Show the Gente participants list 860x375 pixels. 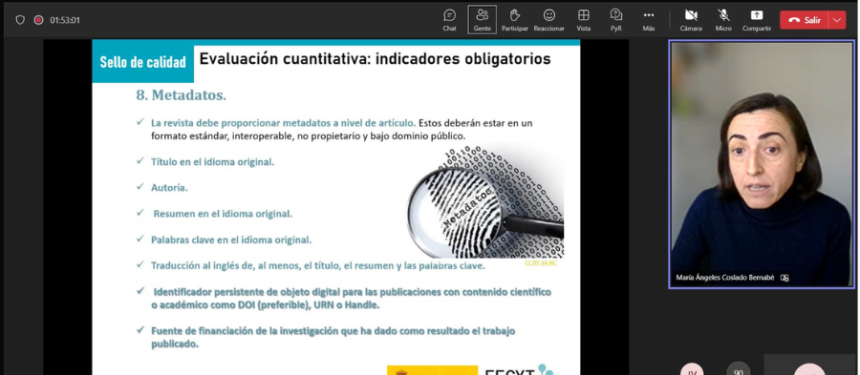pyautogui.click(x=482, y=20)
